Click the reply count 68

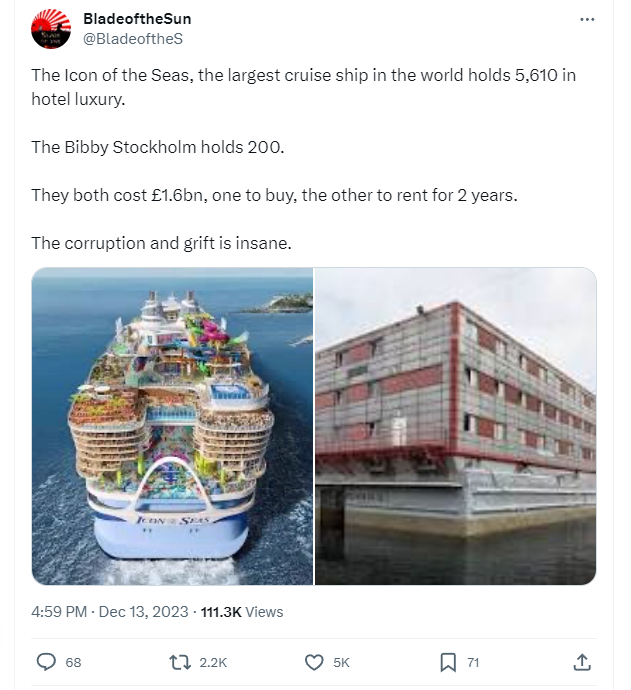click(73, 662)
